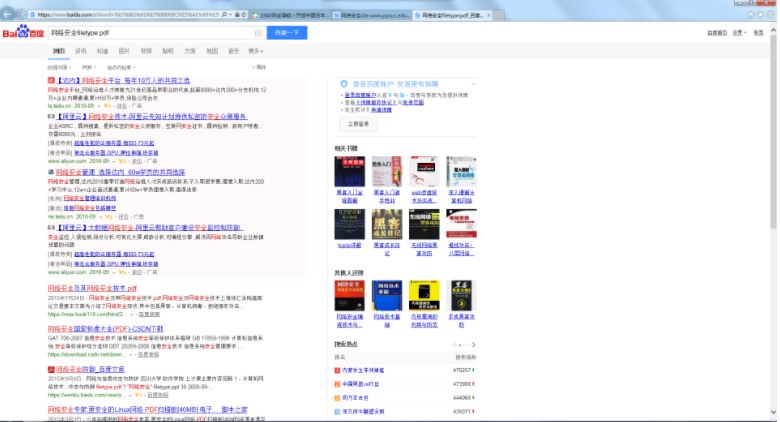The height and width of the screenshot is (422, 780).
Task: Select the 地图 search category tab
Action: (x=212, y=51)
